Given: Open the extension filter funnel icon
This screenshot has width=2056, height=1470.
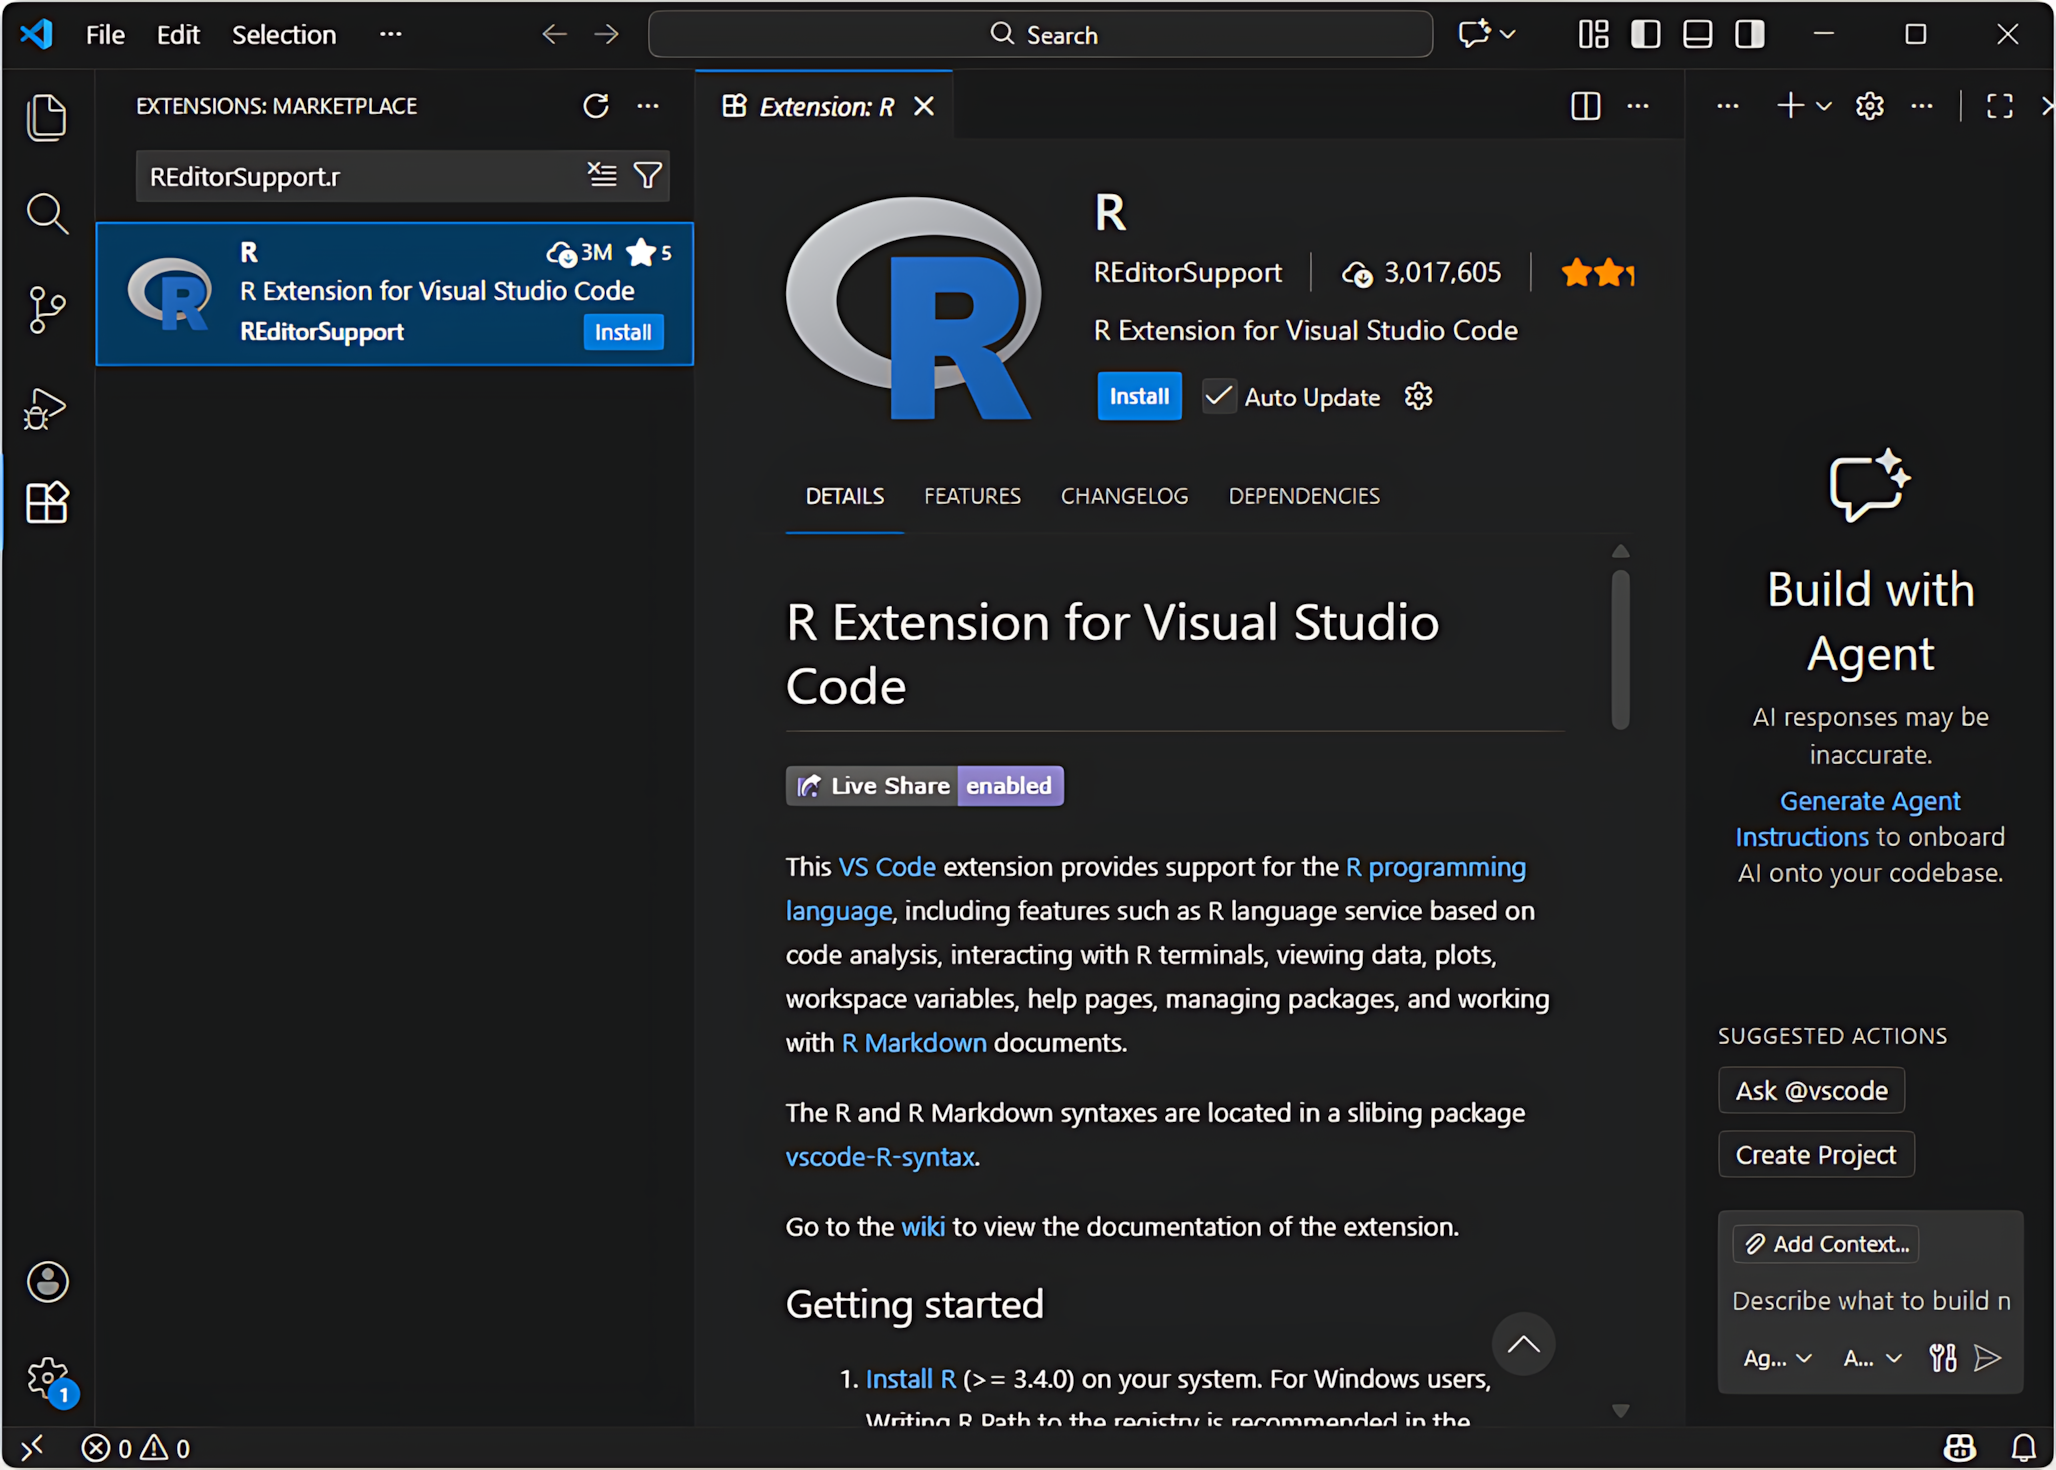Looking at the screenshot, I should 648,175.
